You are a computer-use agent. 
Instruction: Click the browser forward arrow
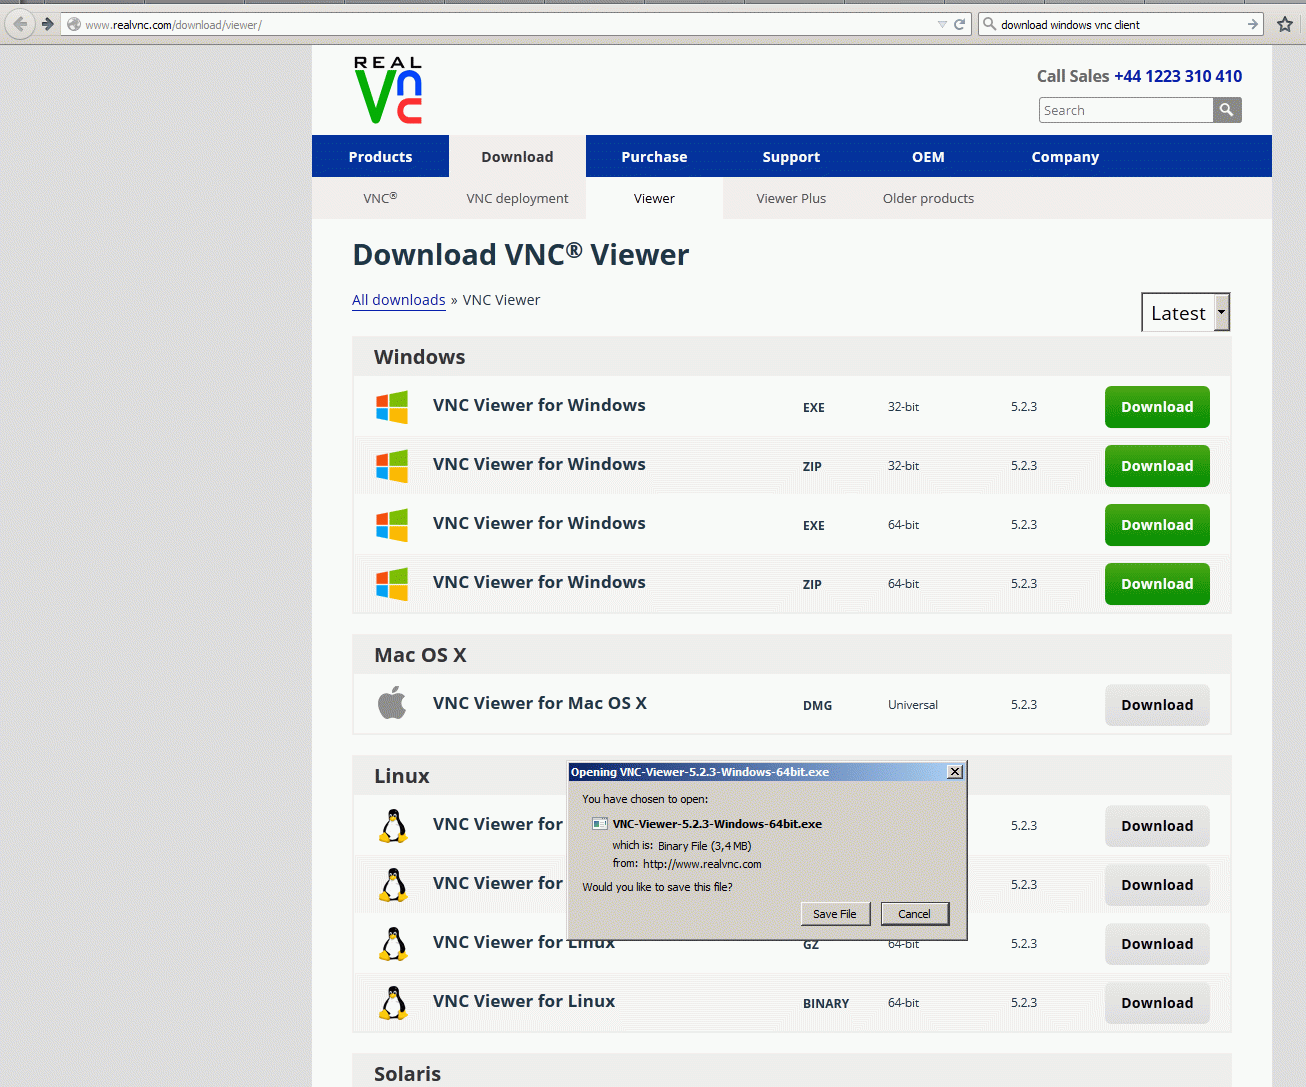coord(48,24)
